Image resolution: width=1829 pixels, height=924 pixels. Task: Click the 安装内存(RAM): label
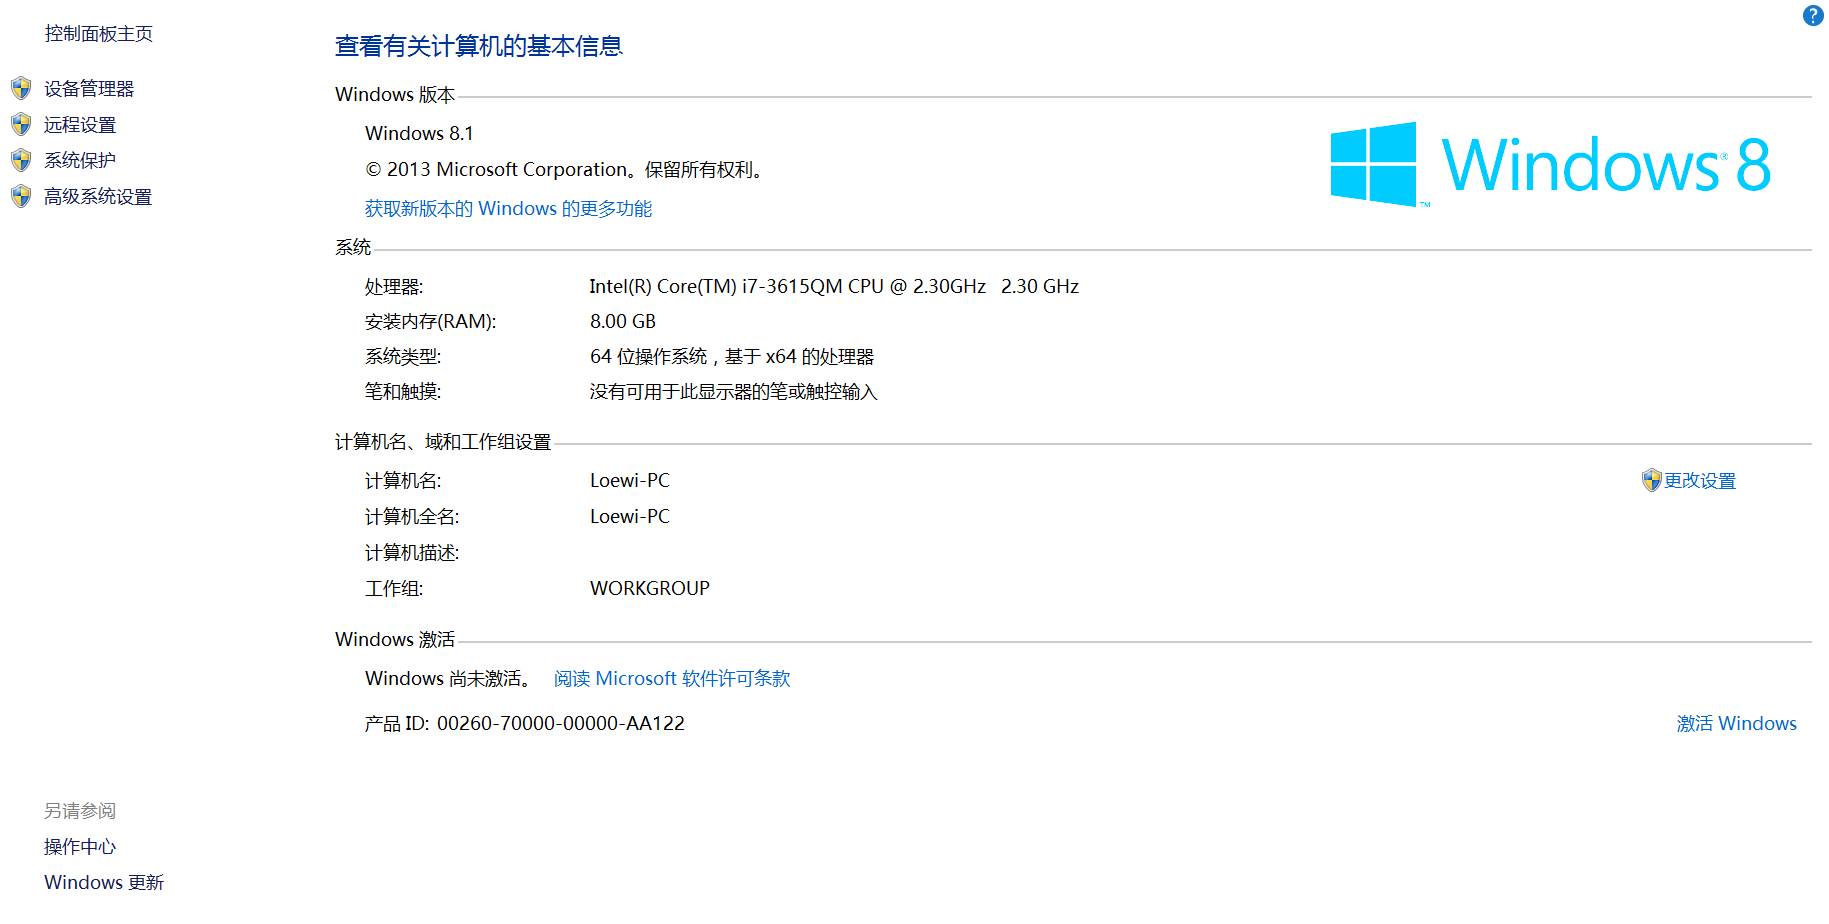(x=430, y=322)
